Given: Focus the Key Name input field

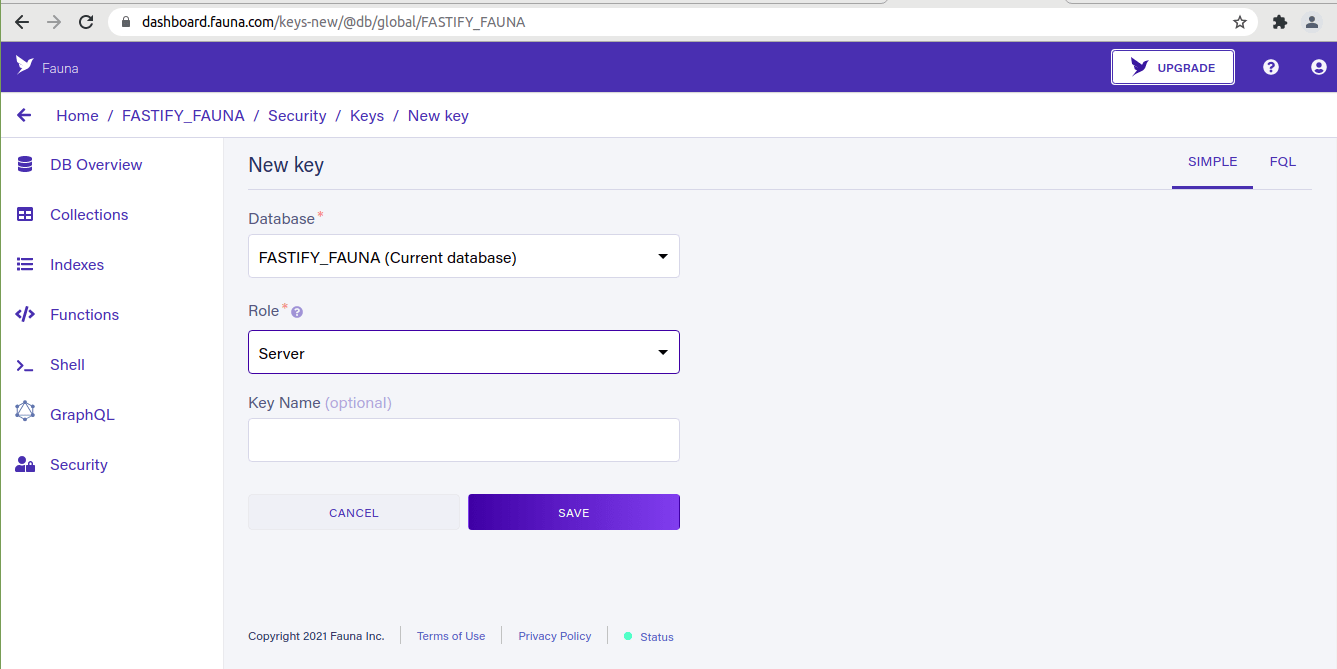Looking at the screenshot, I should (x=464, y=440).
